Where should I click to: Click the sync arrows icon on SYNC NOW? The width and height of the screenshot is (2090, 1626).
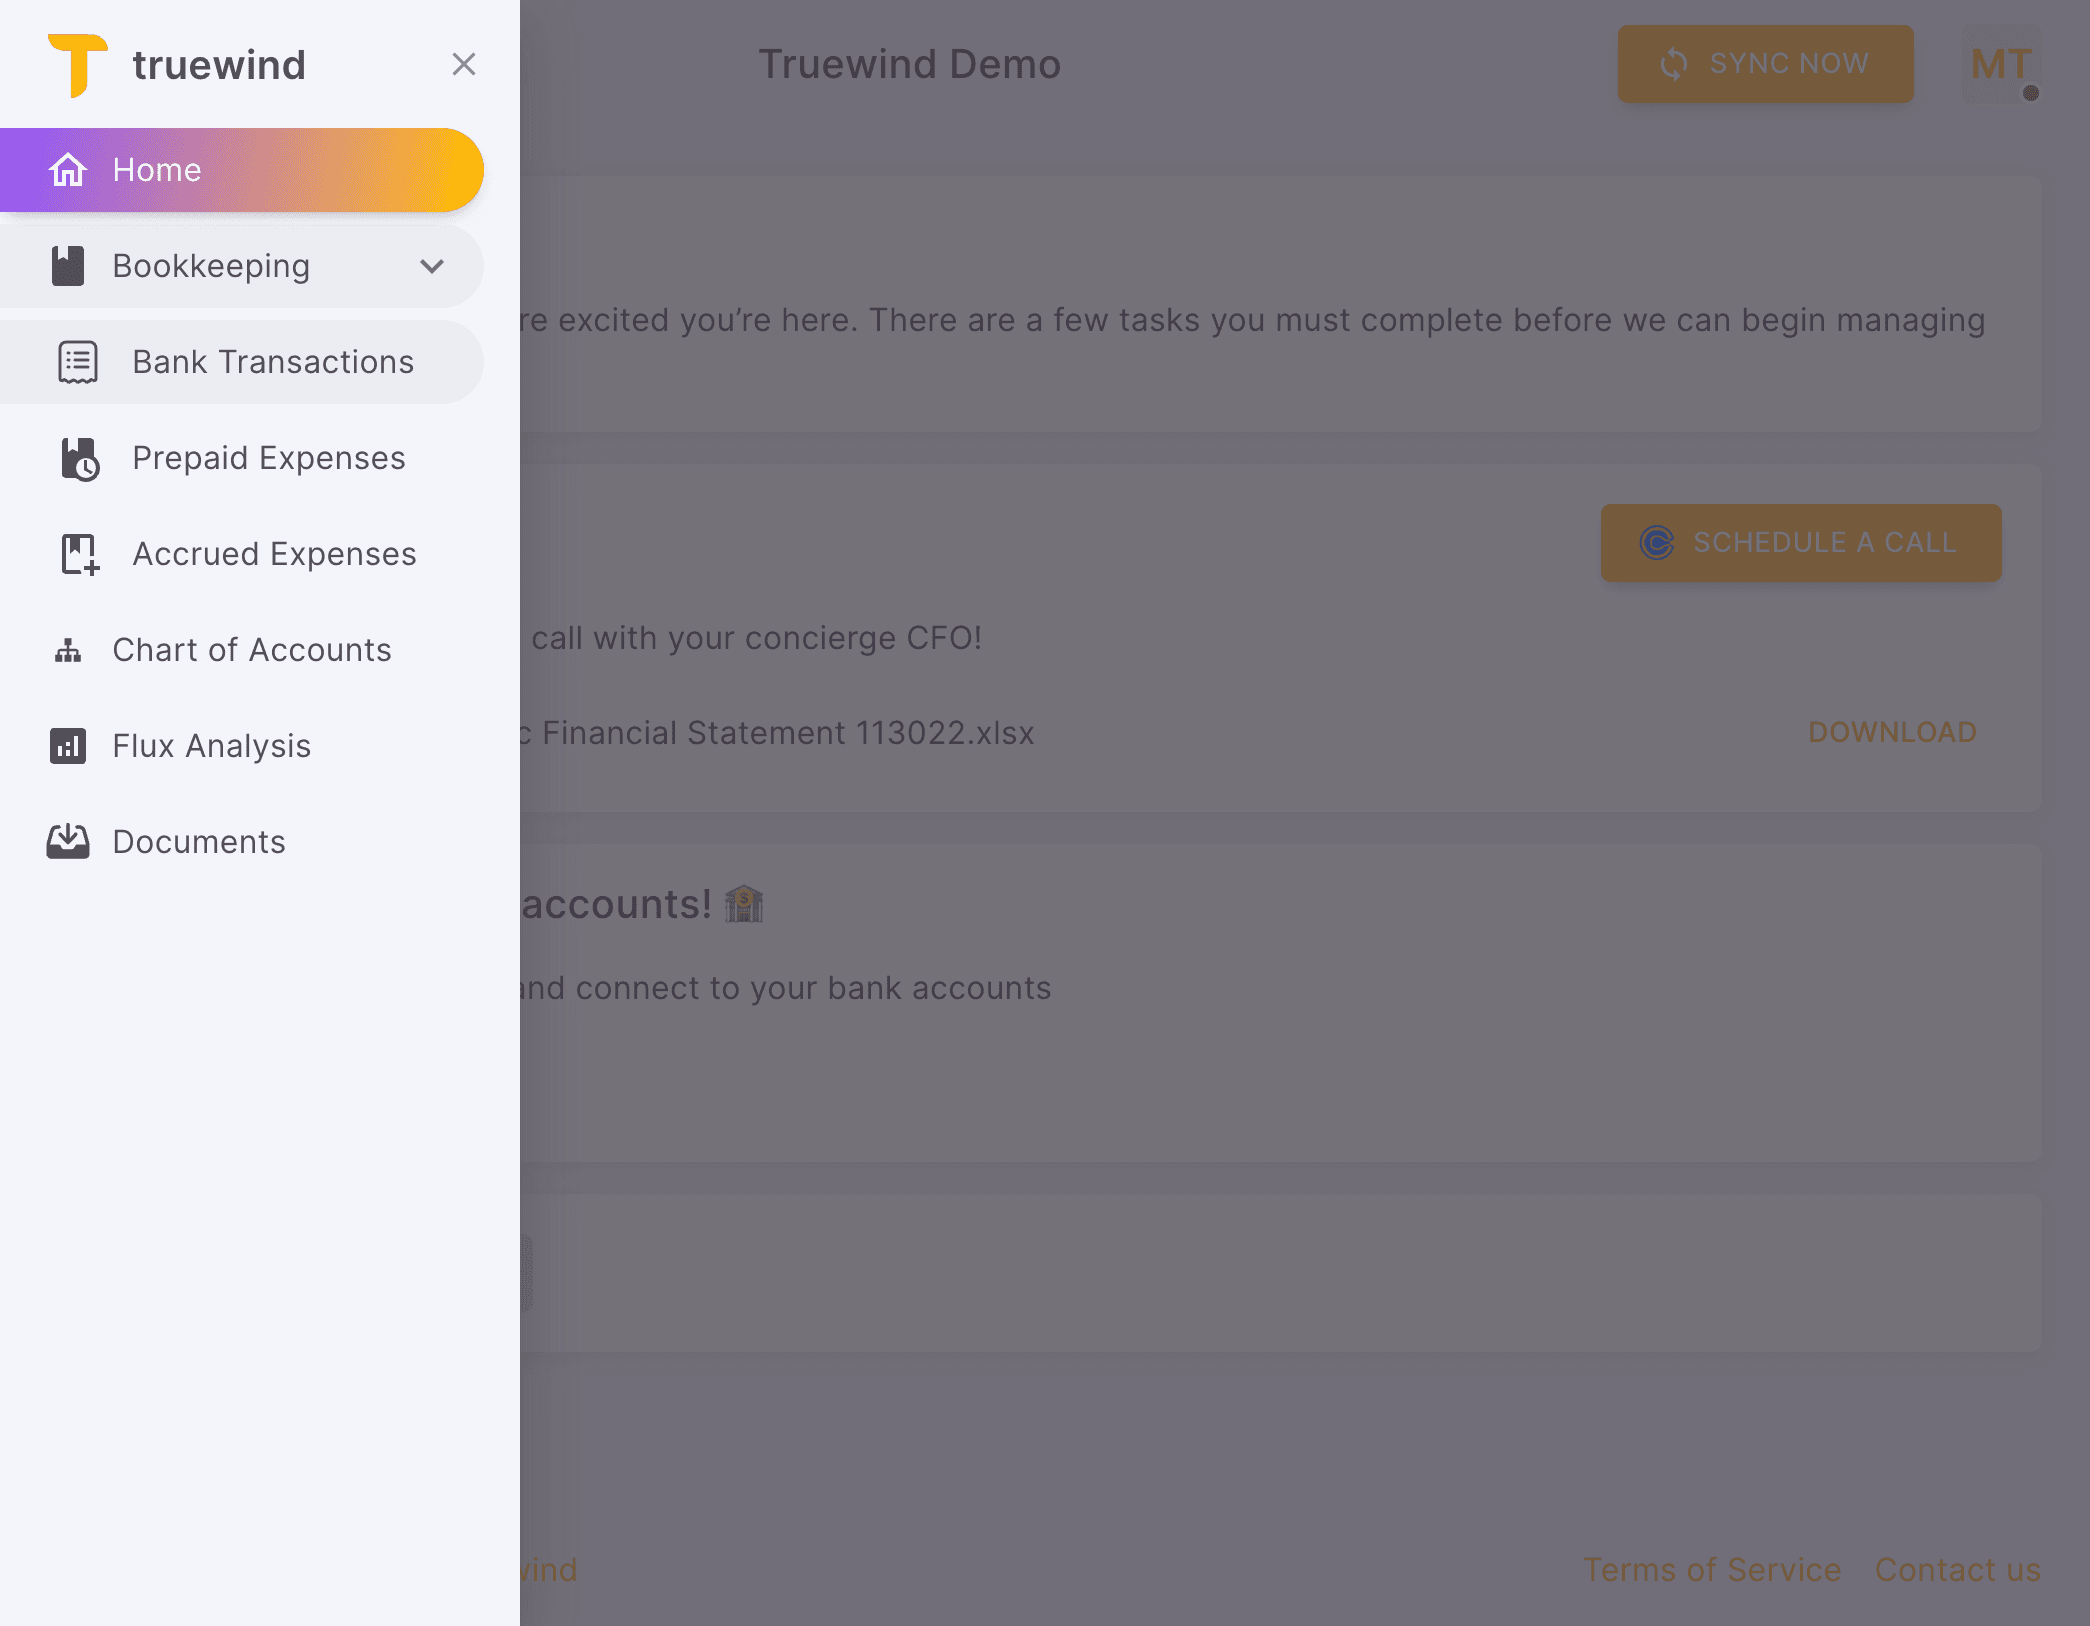click(1675, 64)
